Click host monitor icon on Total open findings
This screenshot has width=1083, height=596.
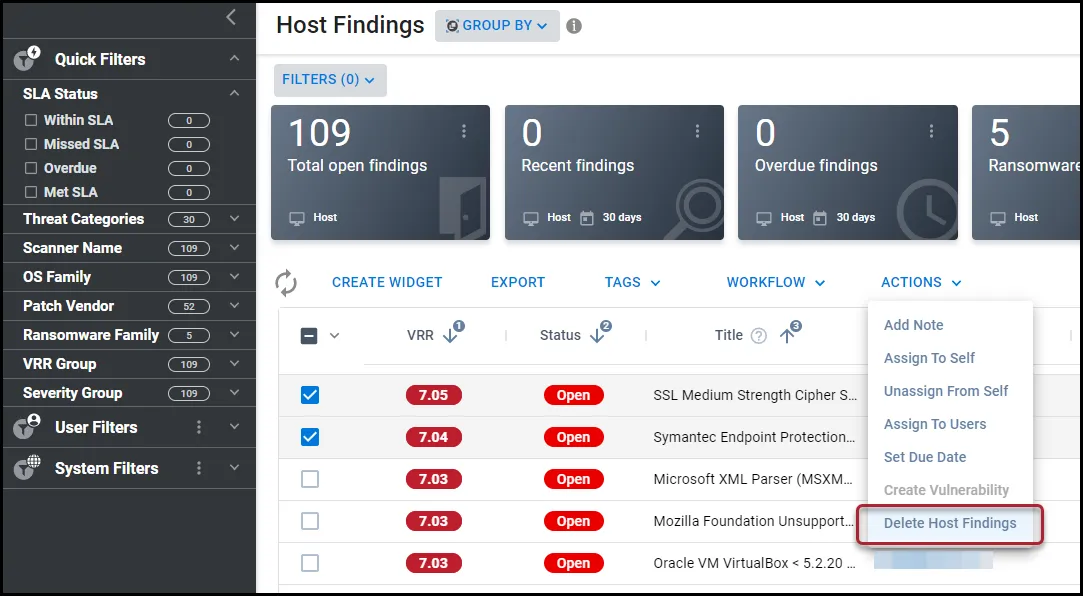click(x=297, y=218)
